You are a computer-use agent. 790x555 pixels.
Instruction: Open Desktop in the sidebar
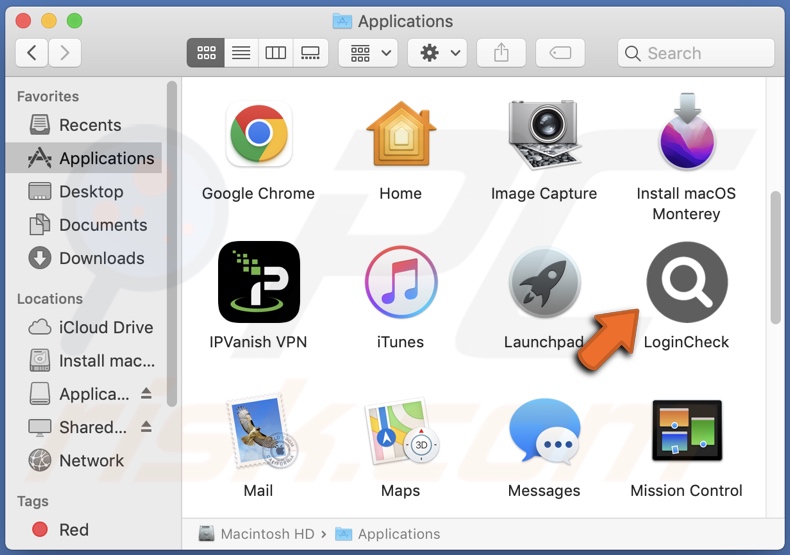click(84, 191)
